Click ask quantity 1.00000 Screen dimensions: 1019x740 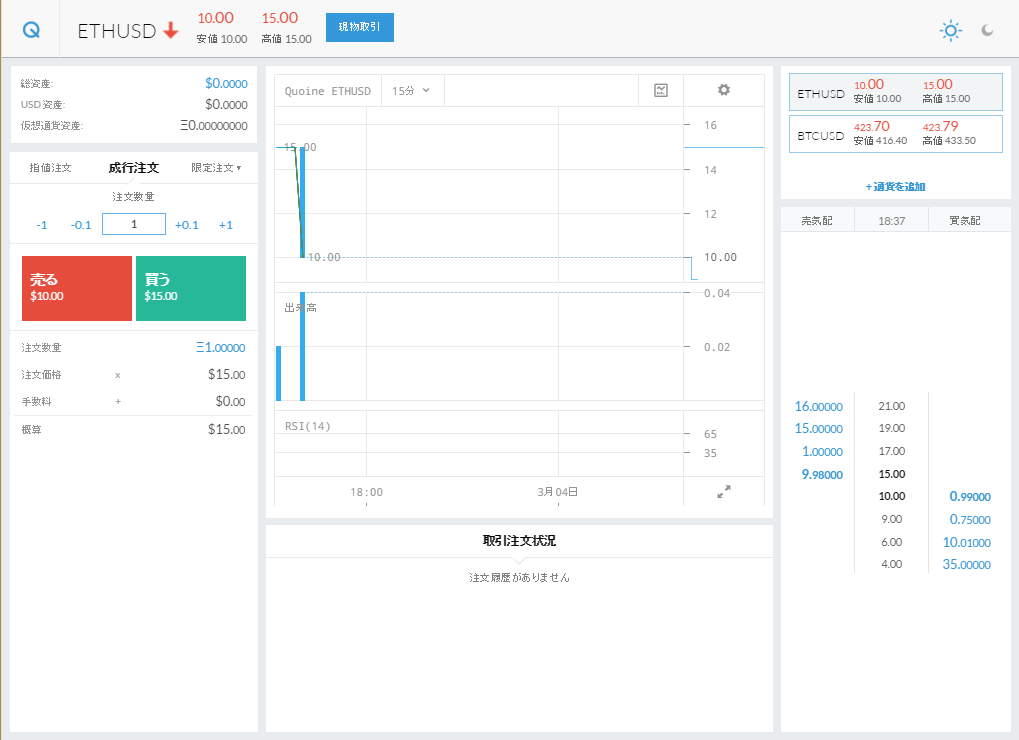pyautogui.click(x=822, y=452)
